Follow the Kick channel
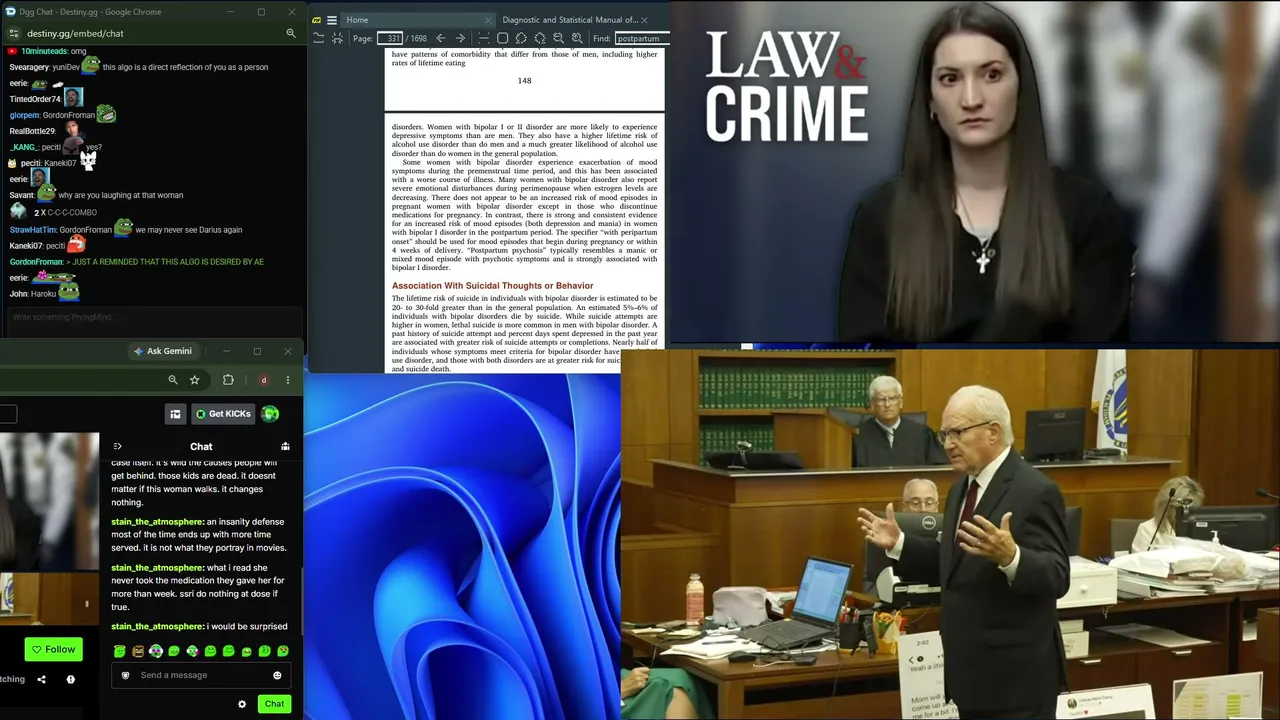1280x720 pixels. 53,649
